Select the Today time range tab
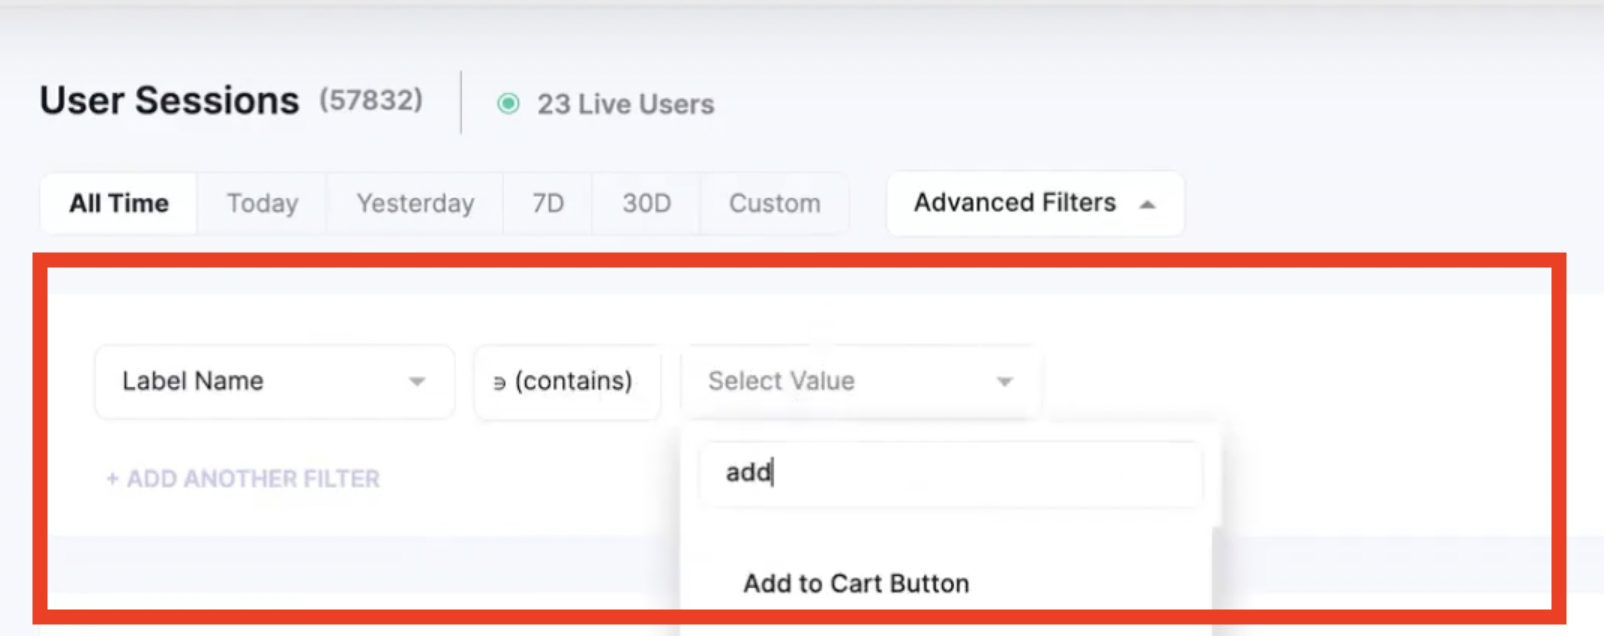The image size is (1604, 636). pos(262,203)
